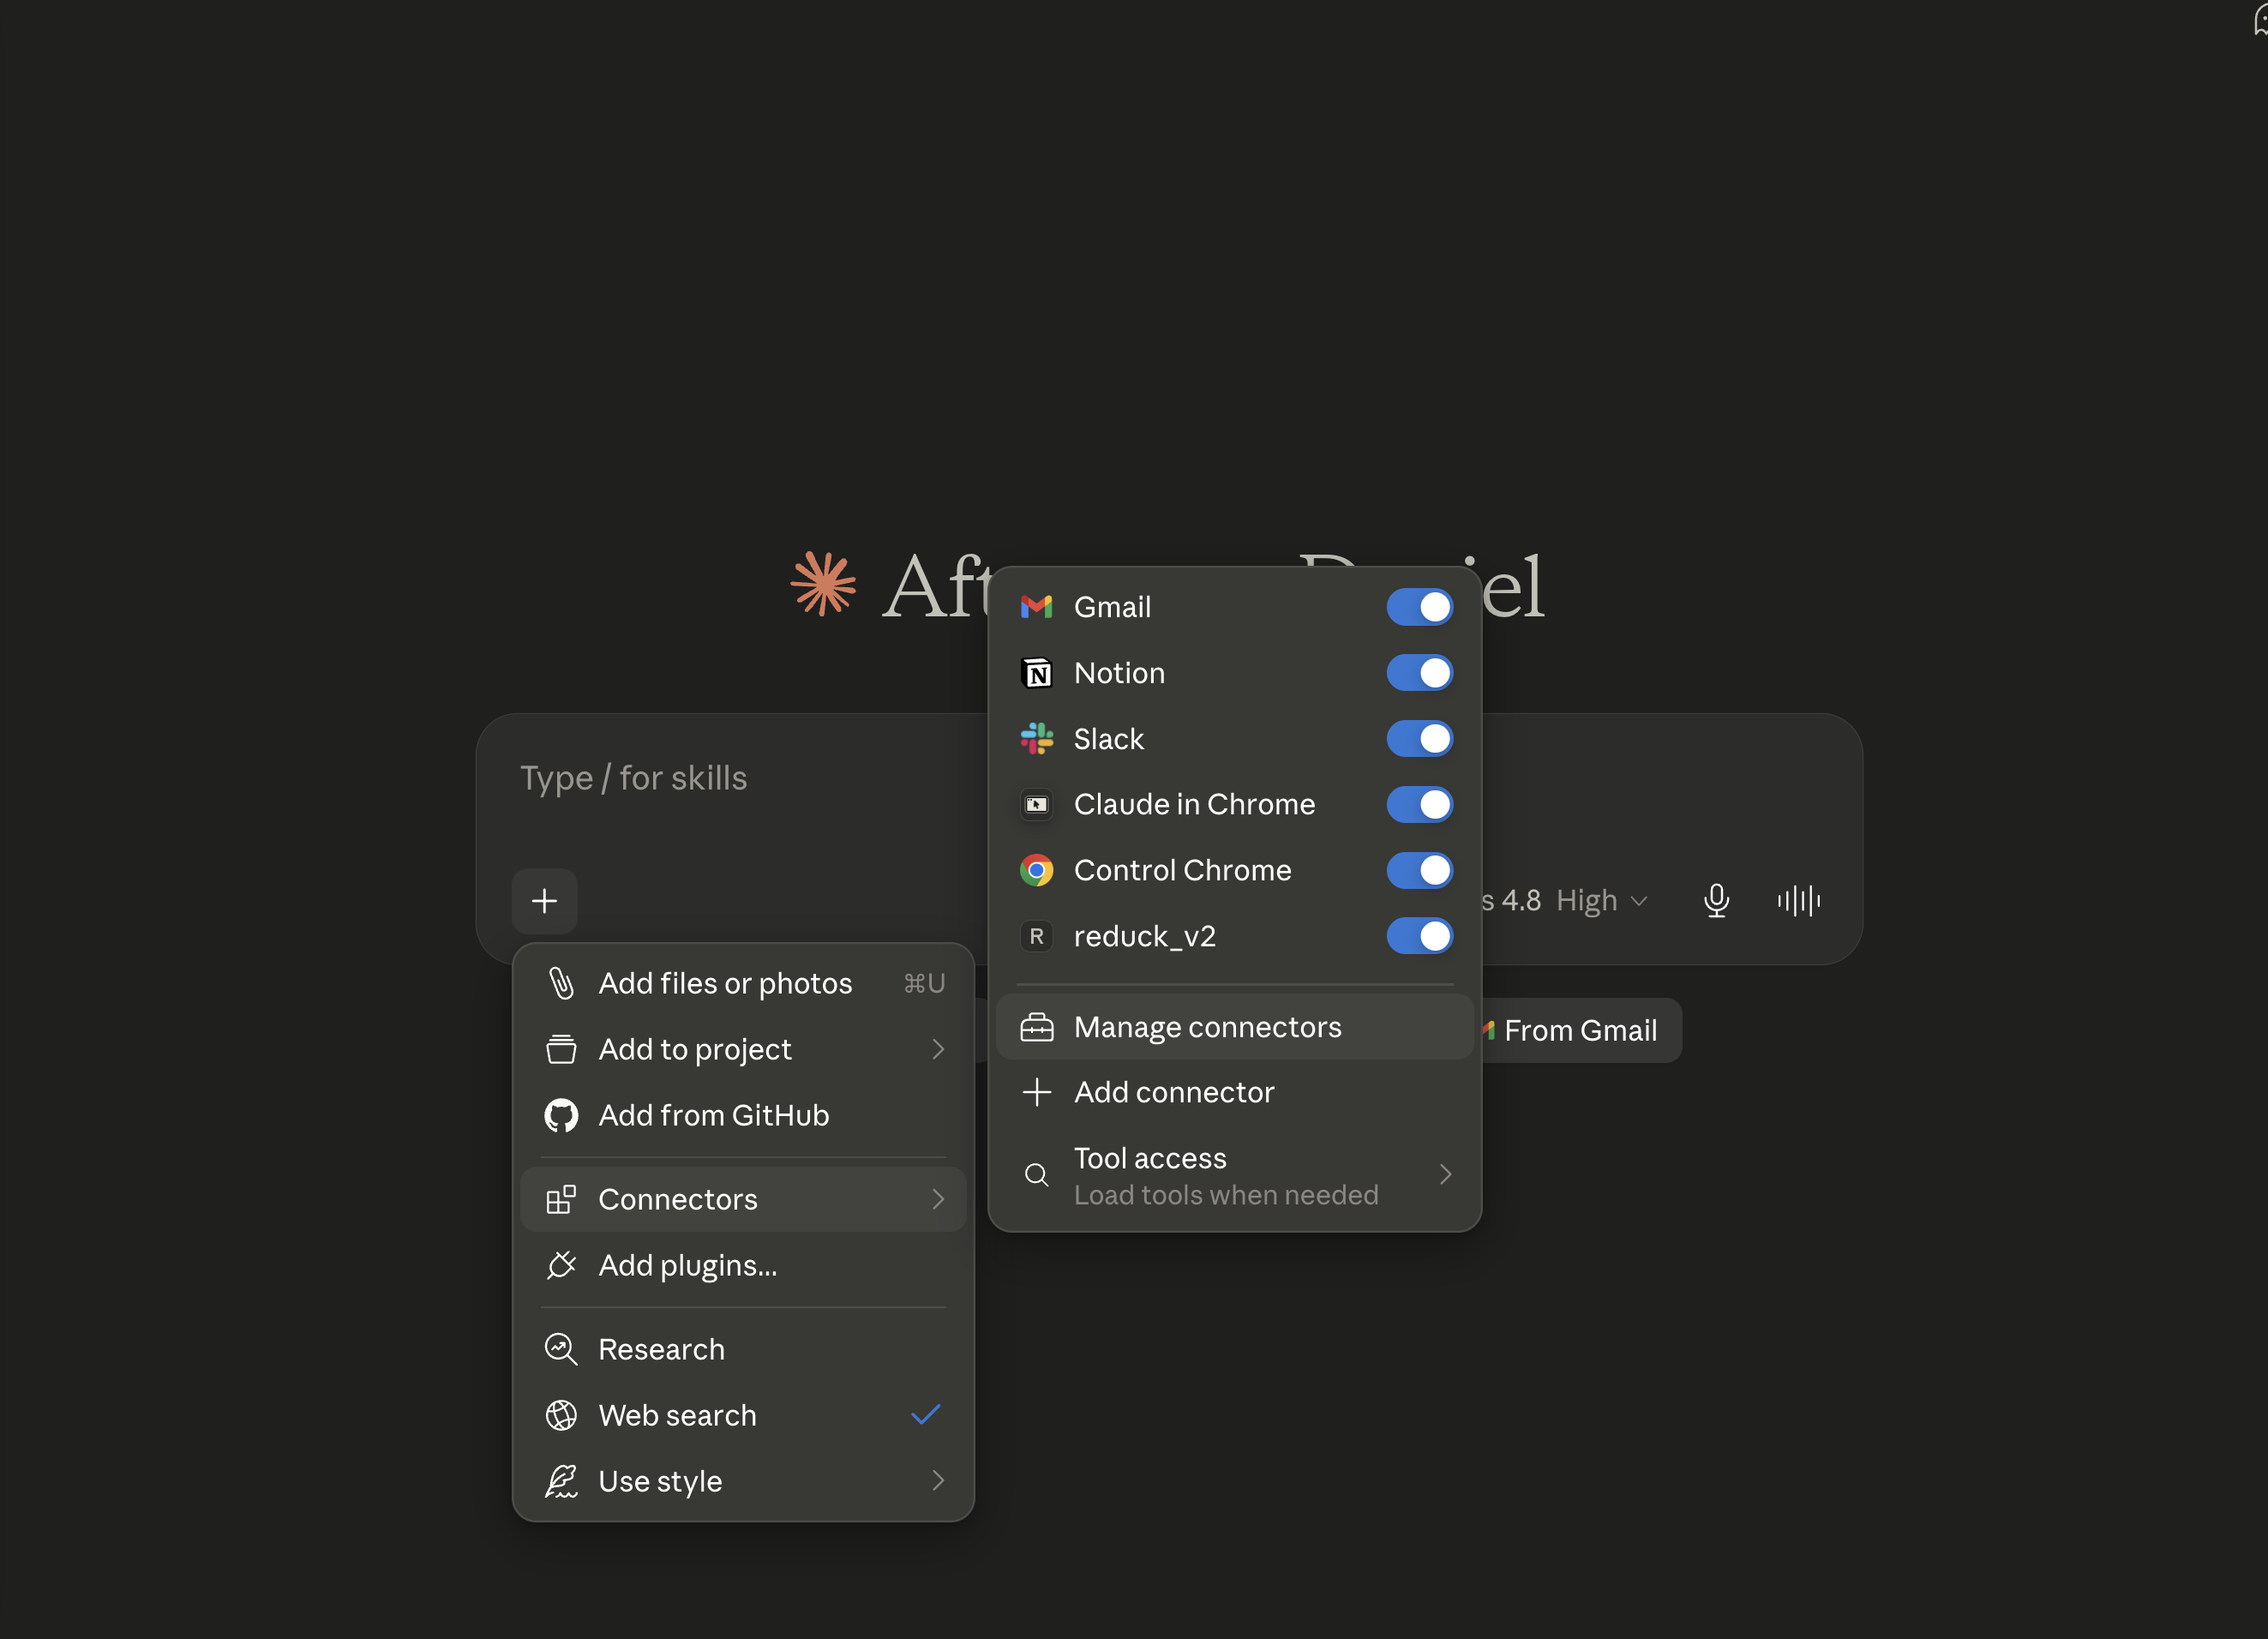2268x1639 pixels.
Task: Click the Manage connectors toolbox icon
Action: pos(1037,1028)
